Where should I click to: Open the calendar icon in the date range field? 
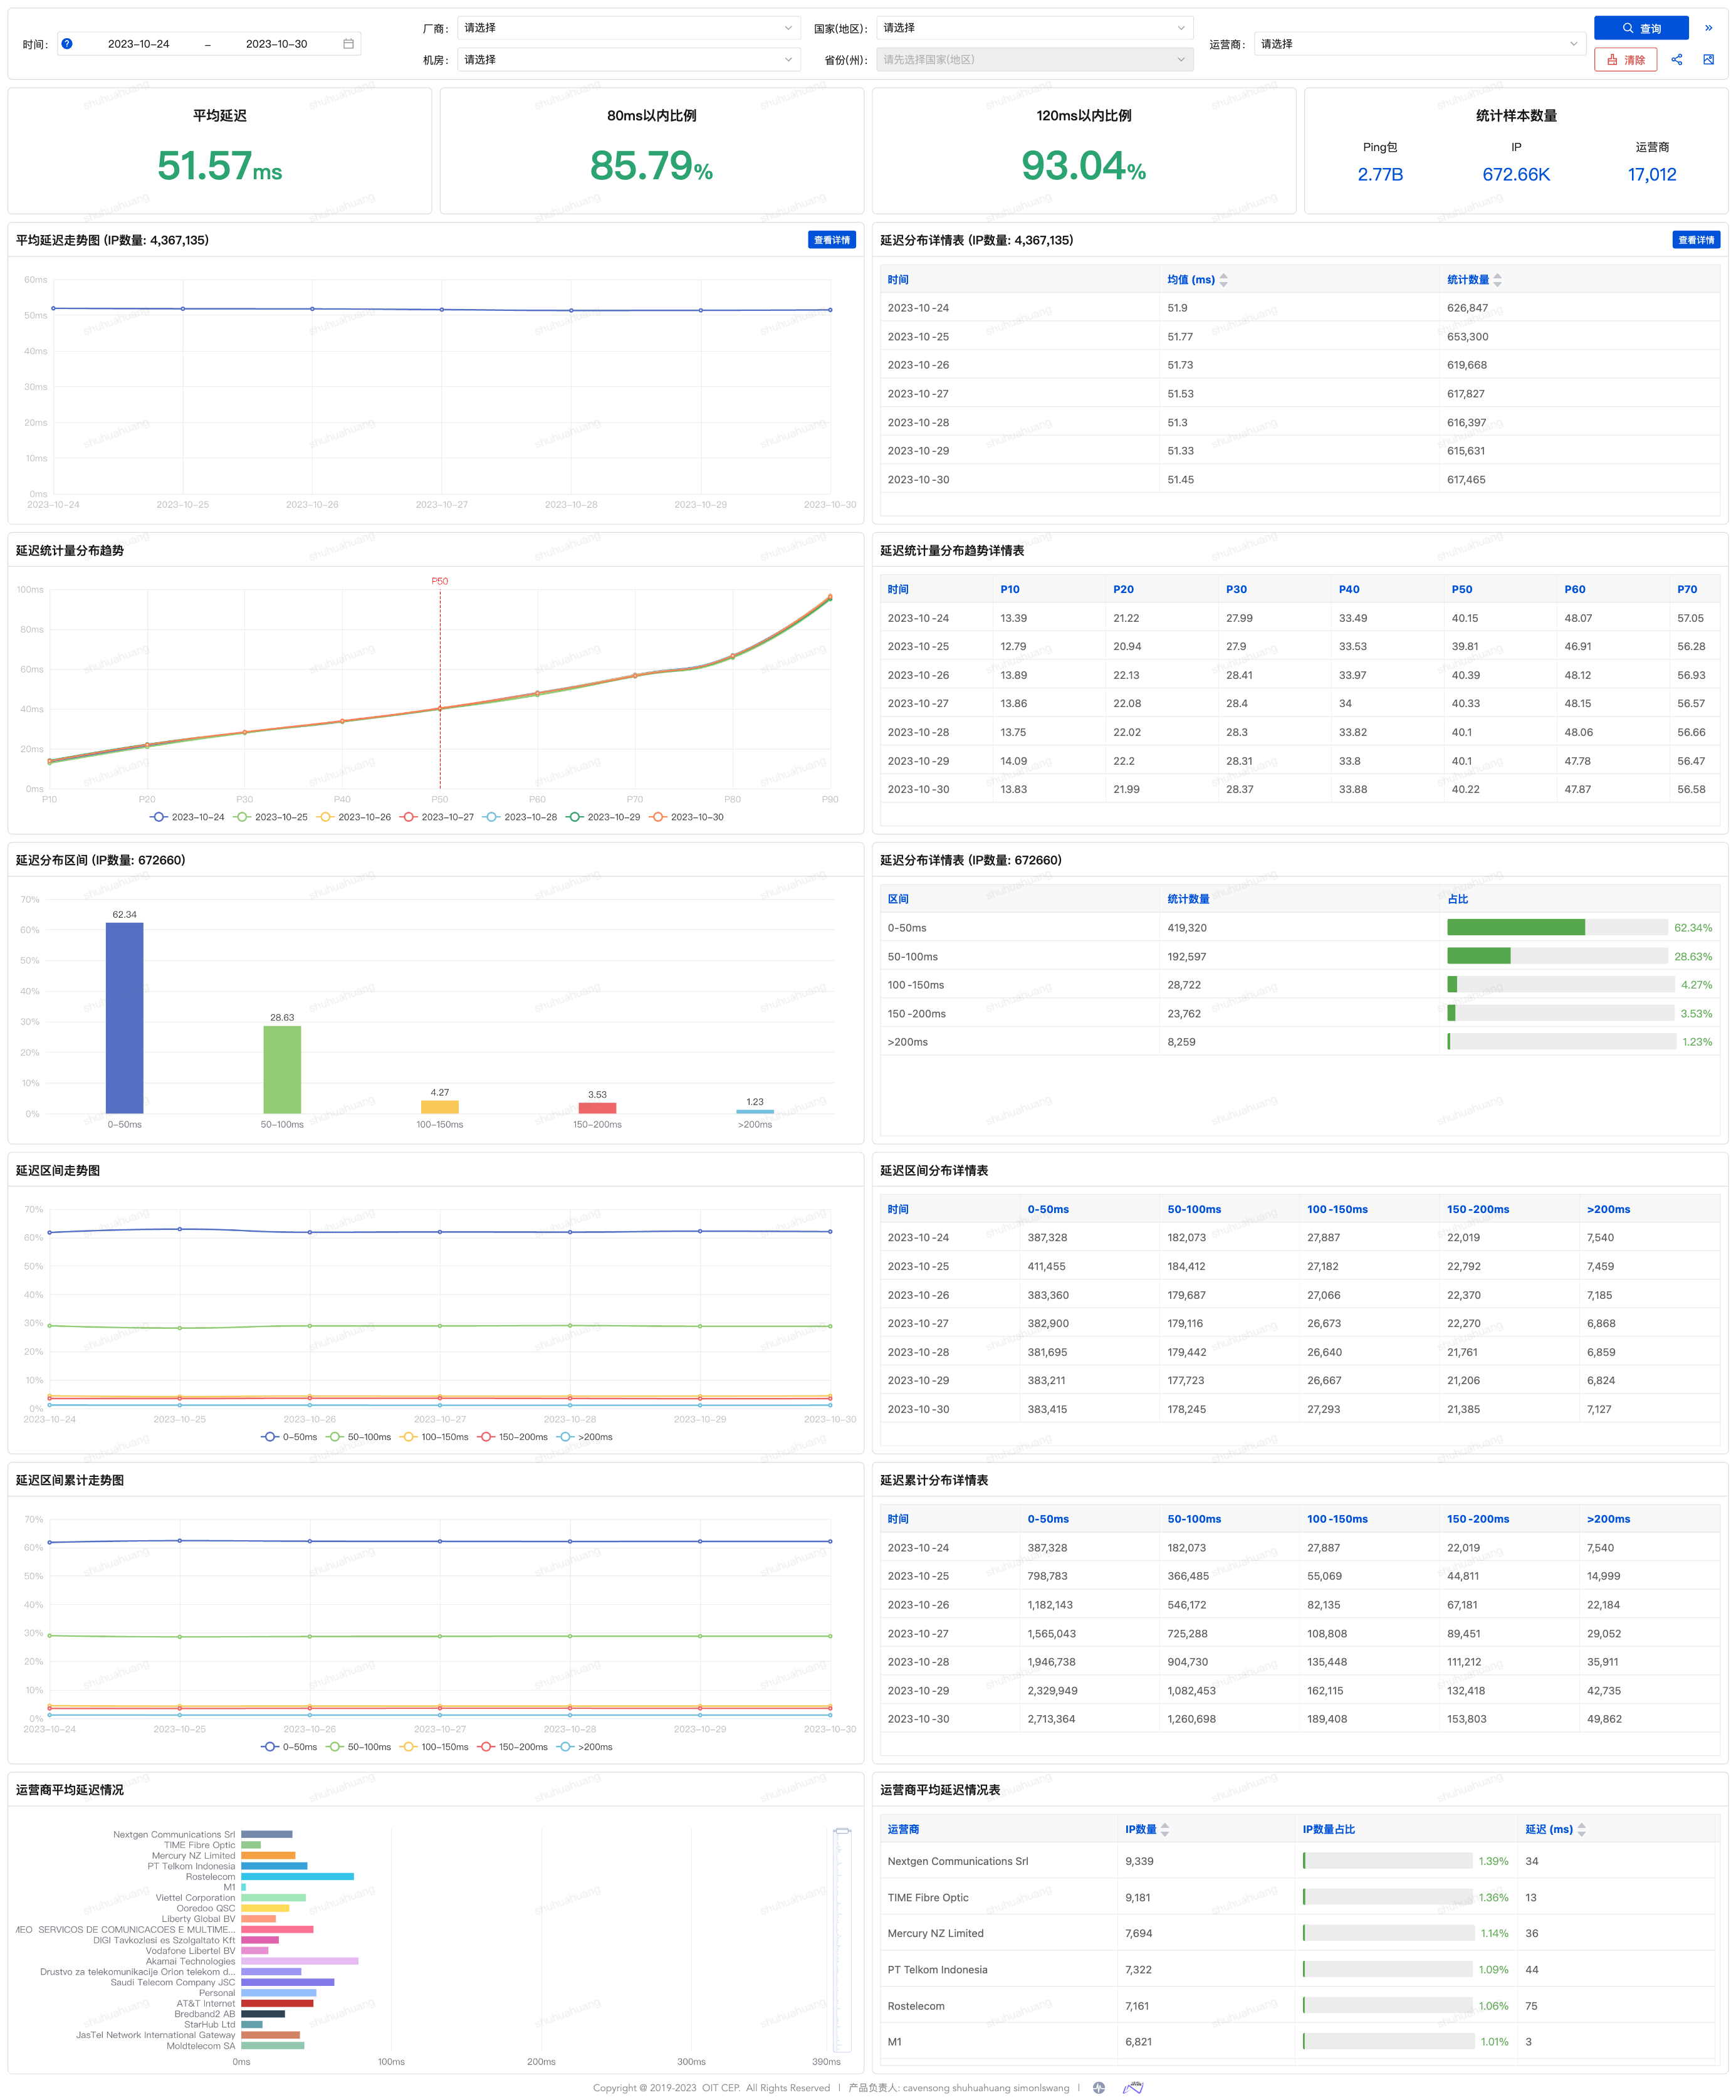348,44
